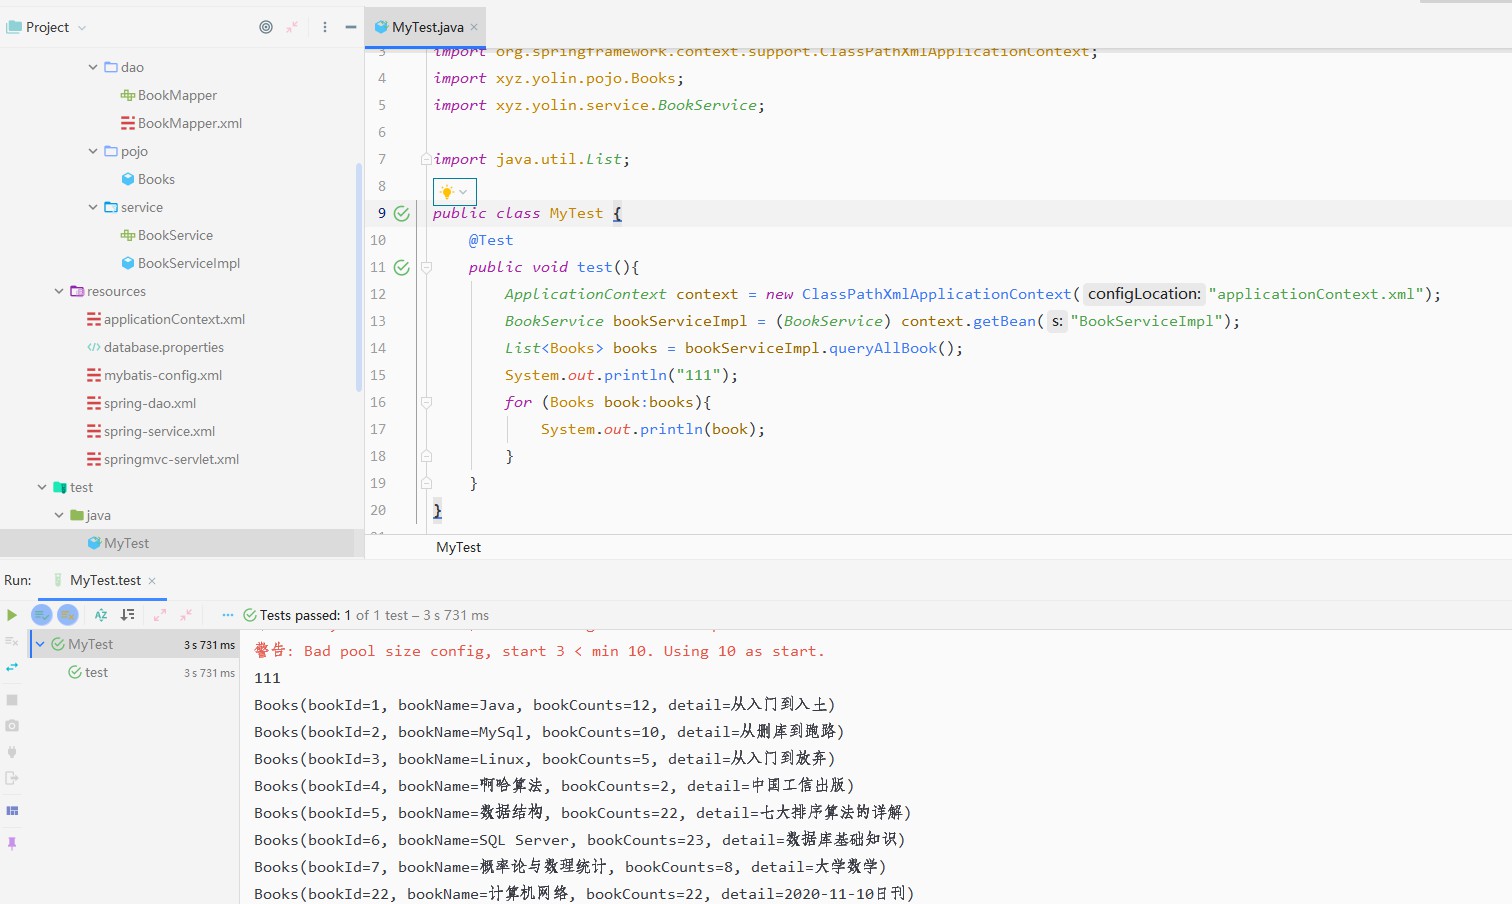Open BookServiceImpl class
Image resolution: width=1512 pixels, height=904 pixels.
click(x=188, y=263)
